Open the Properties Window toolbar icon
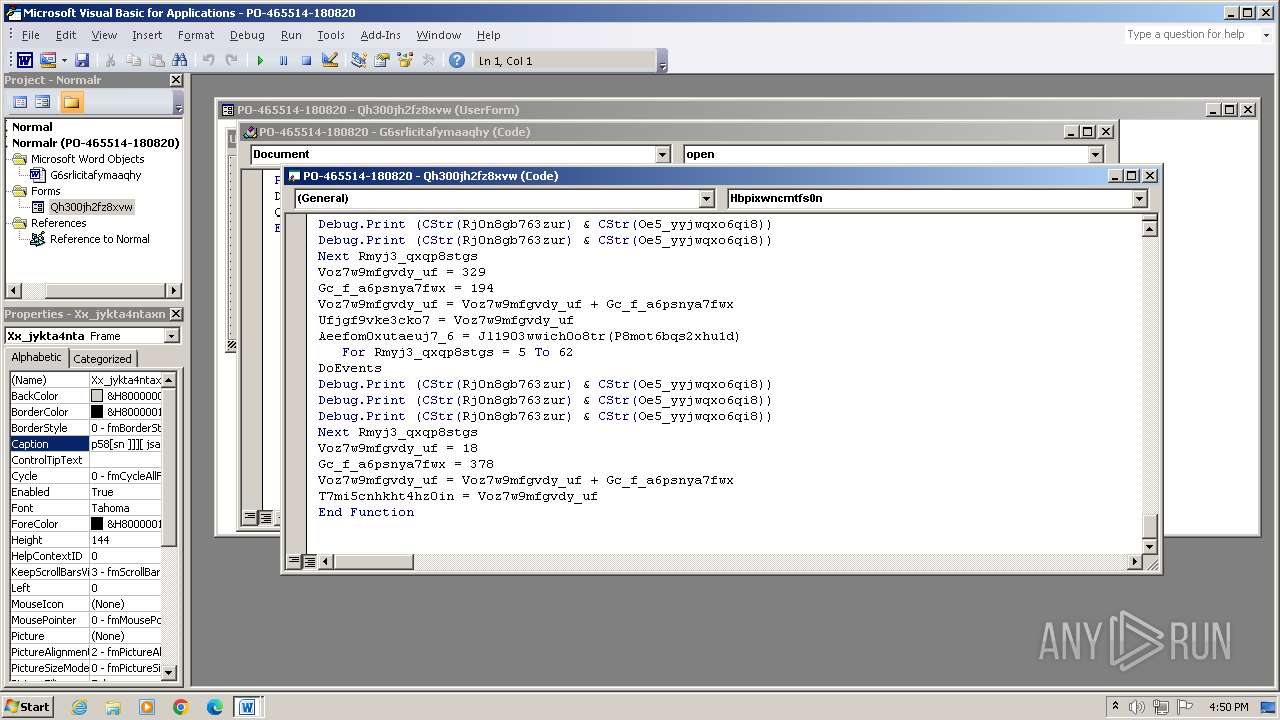The image size is (1280, 720). coord(381,61)
